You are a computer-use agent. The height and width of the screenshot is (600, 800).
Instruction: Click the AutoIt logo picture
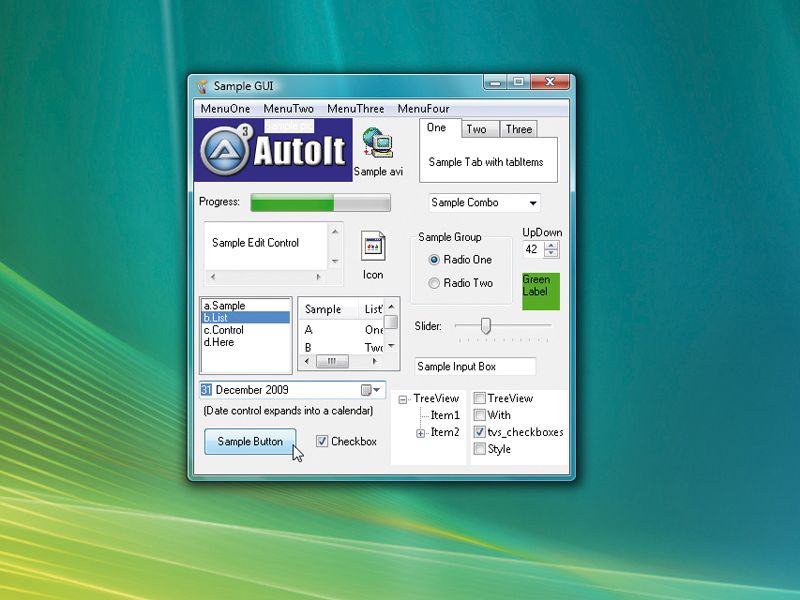(273, 150)
